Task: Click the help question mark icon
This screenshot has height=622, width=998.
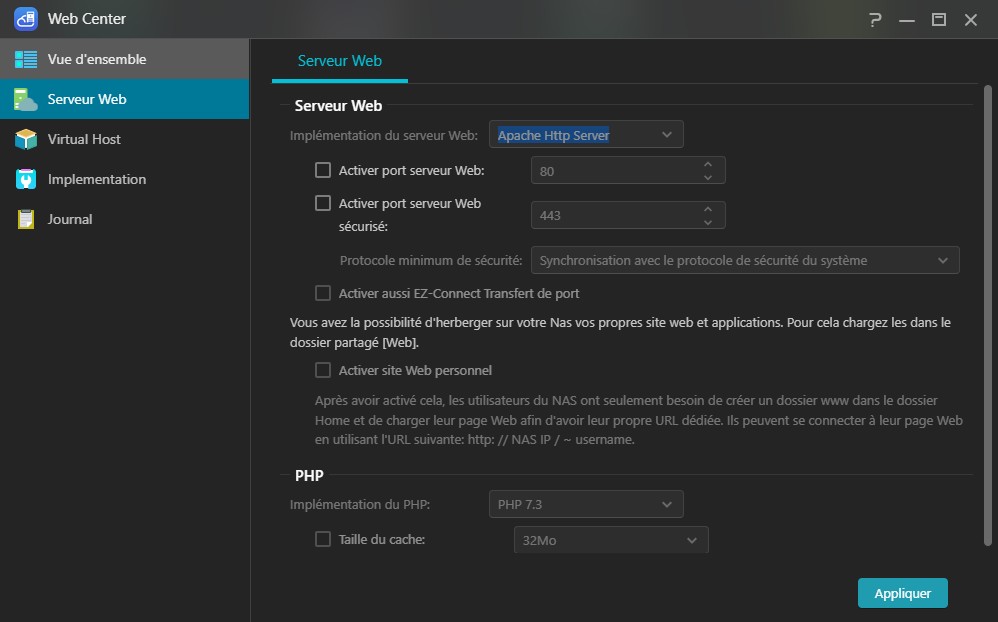Action: [x=875, y=19]
